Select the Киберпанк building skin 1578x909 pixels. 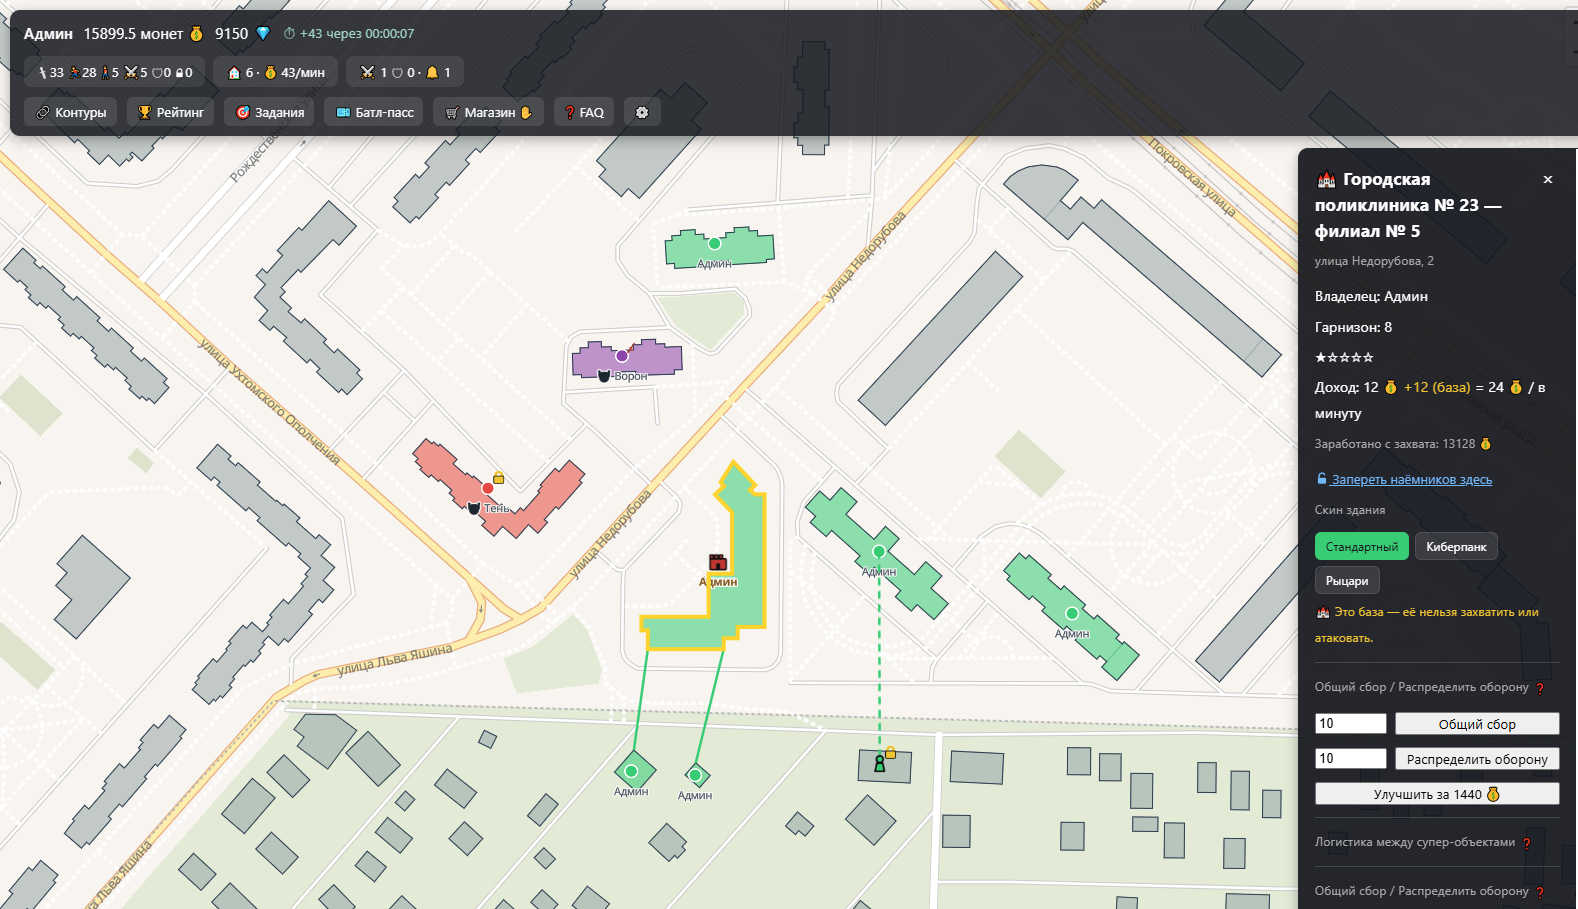coord(1456,547)
